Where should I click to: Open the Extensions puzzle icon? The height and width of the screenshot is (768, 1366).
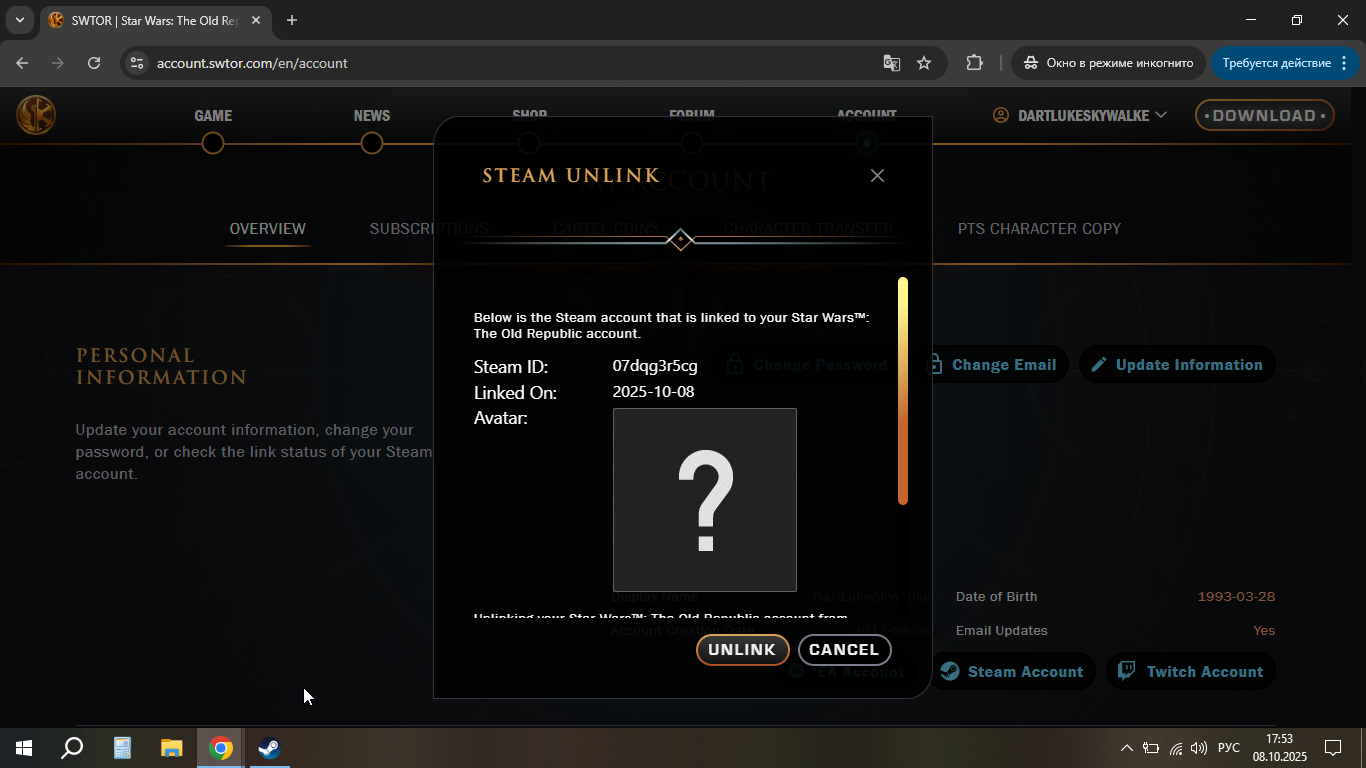(974, 63)
